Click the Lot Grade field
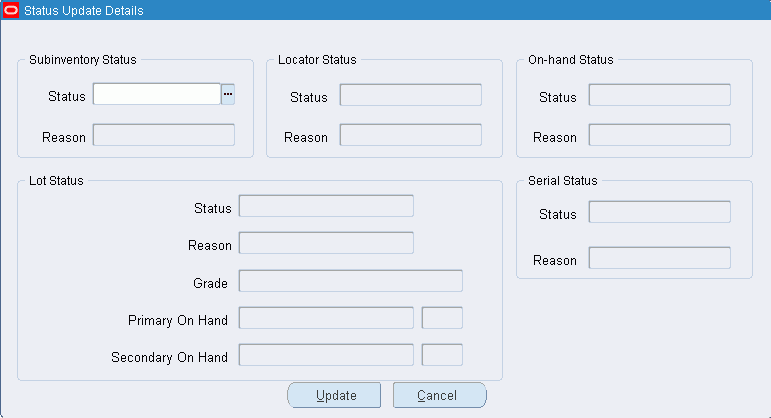 [351, 281]
